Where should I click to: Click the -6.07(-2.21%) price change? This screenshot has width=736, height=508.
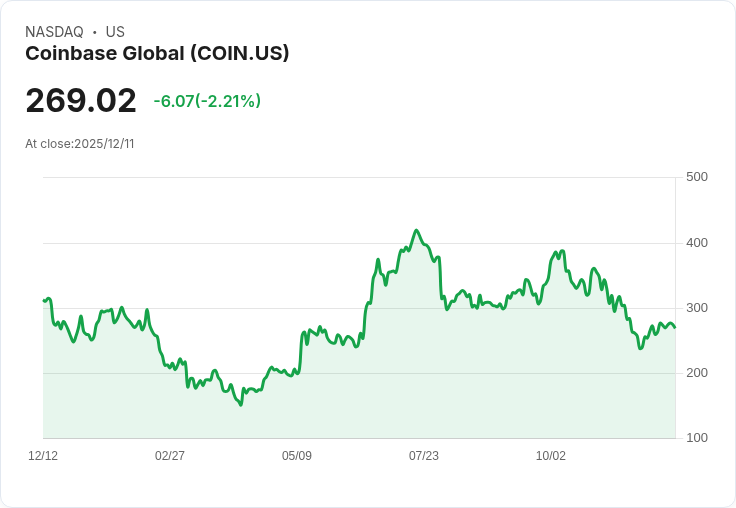coord(207,101)
